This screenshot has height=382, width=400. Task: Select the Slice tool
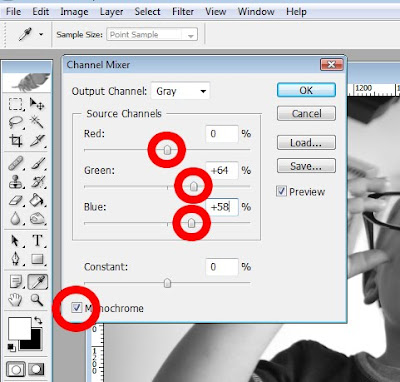[x=37, y=140]
